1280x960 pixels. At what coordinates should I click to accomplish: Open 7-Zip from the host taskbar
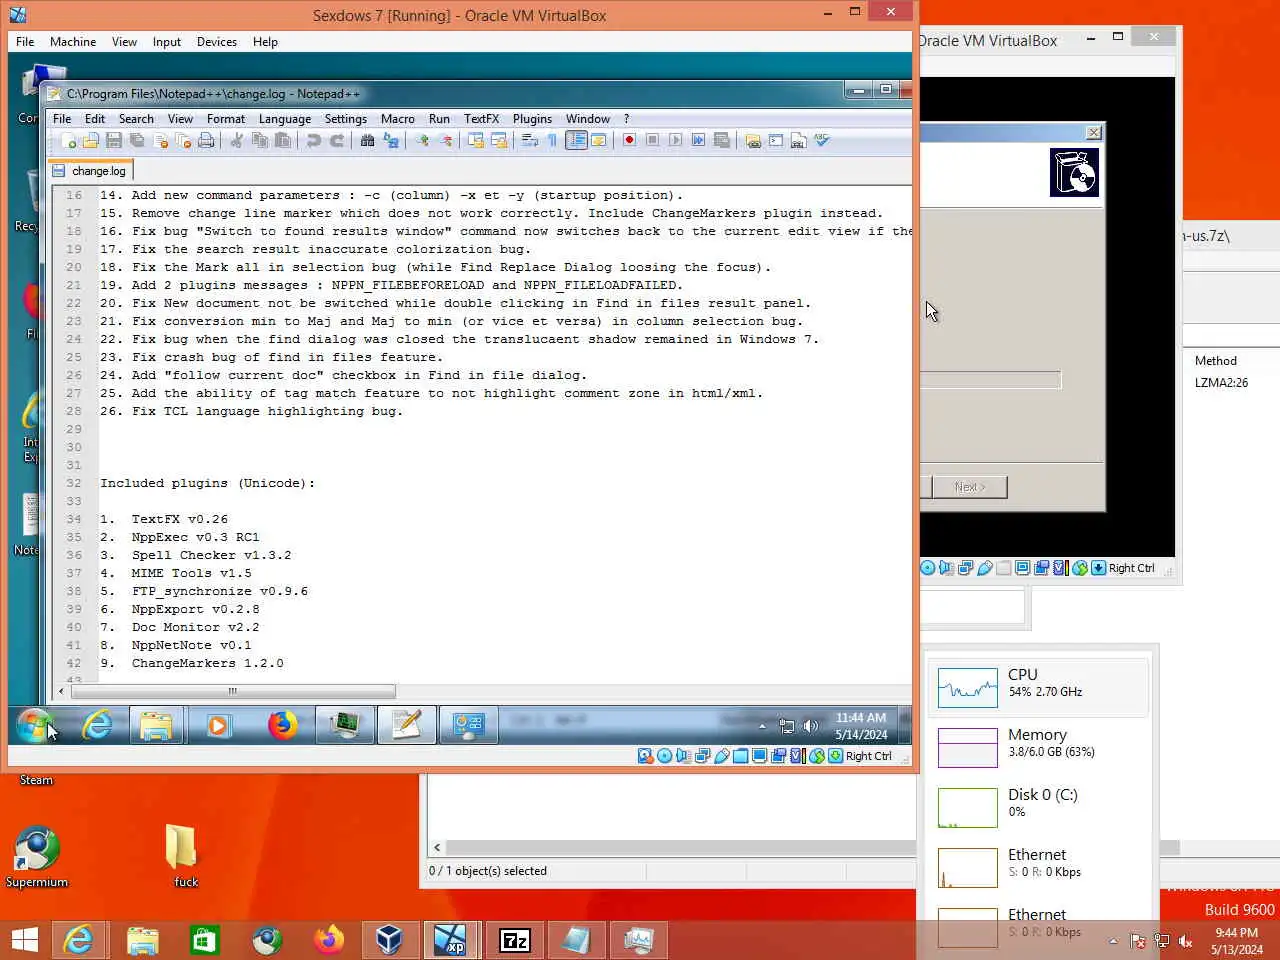(514, 940)
